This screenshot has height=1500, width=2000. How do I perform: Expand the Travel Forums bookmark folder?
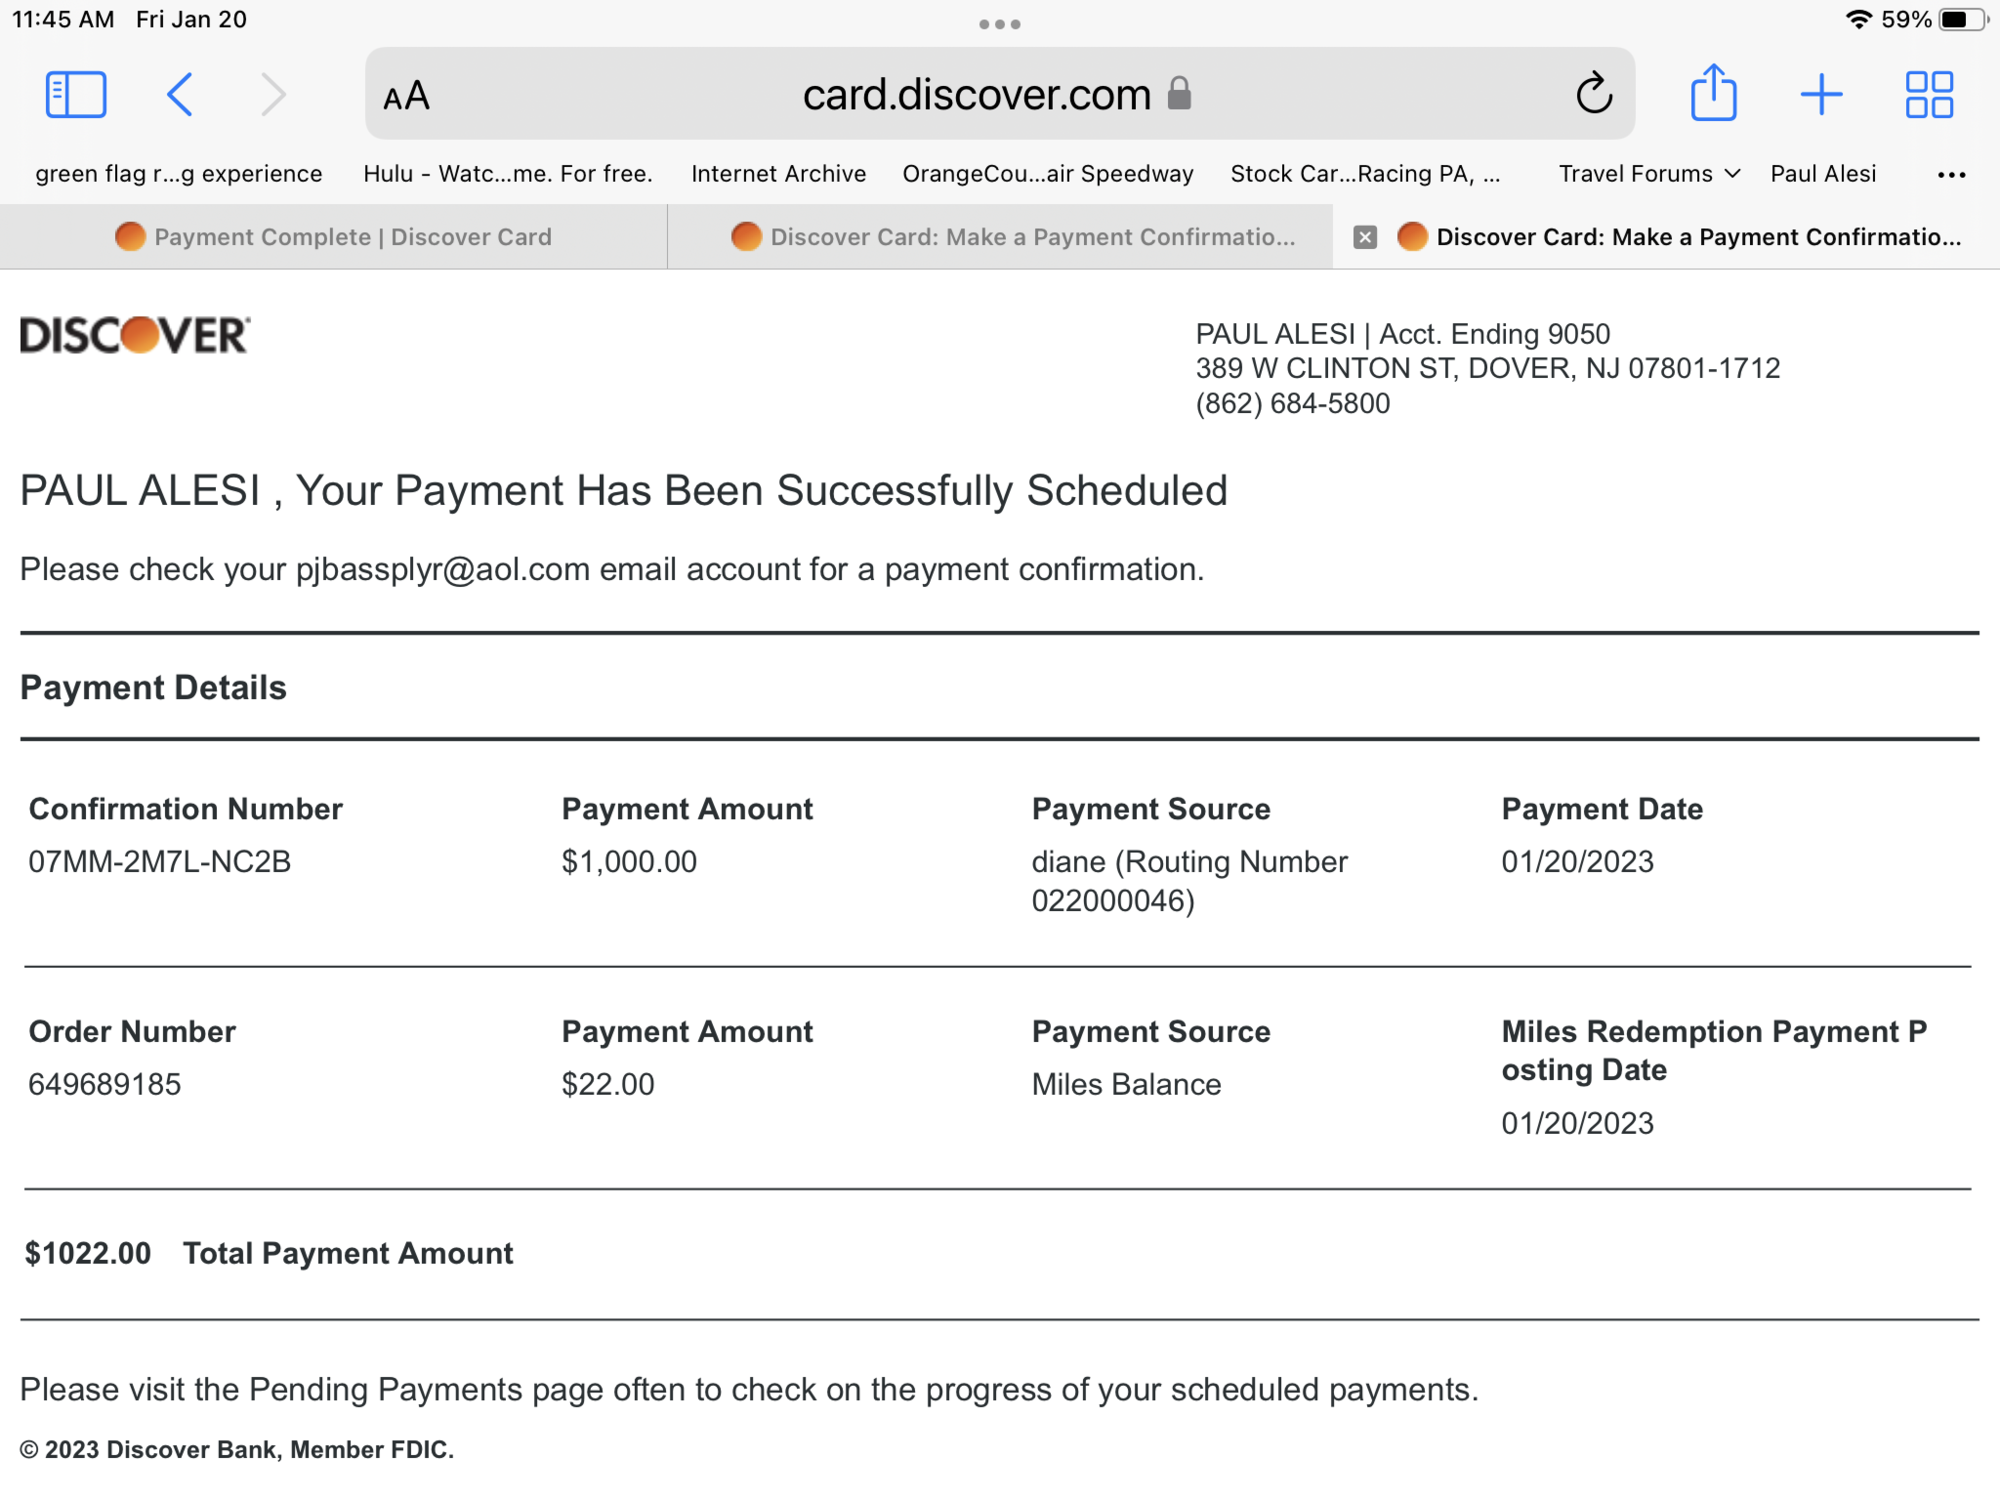click(x=1649, y=174)
